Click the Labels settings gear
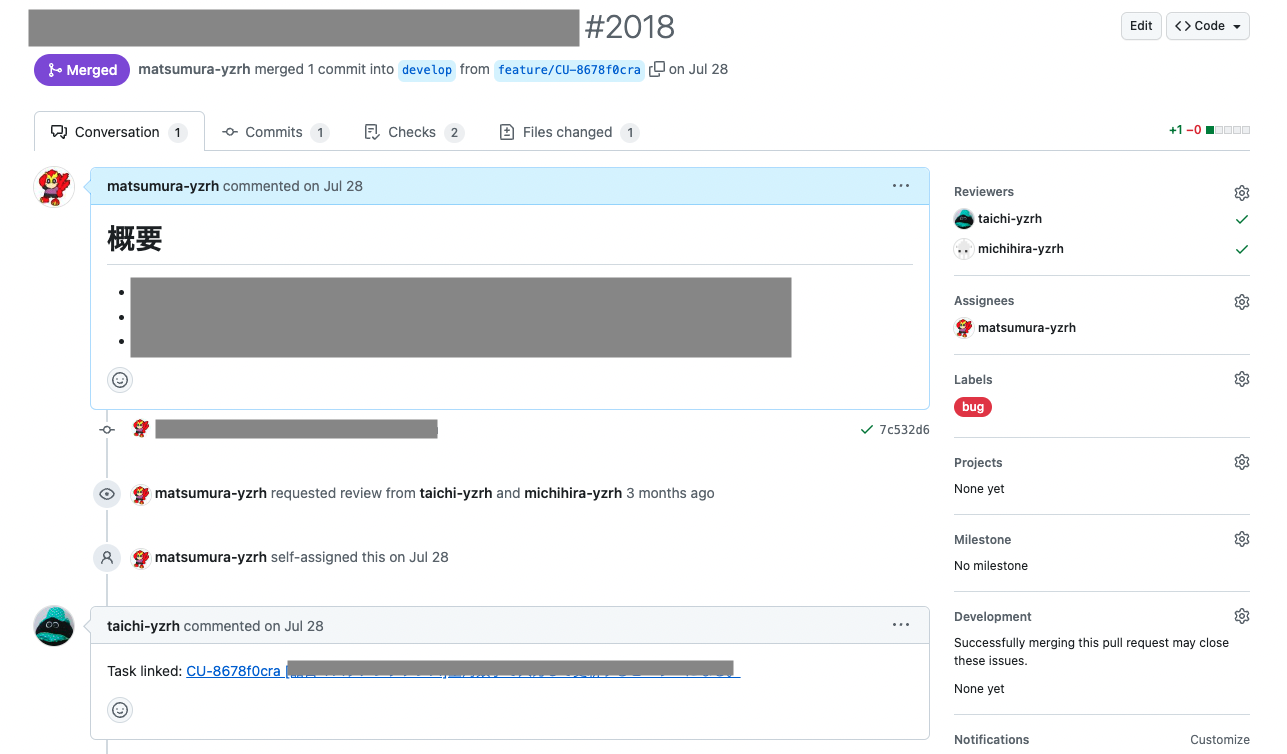 [x=1241, y=378]
